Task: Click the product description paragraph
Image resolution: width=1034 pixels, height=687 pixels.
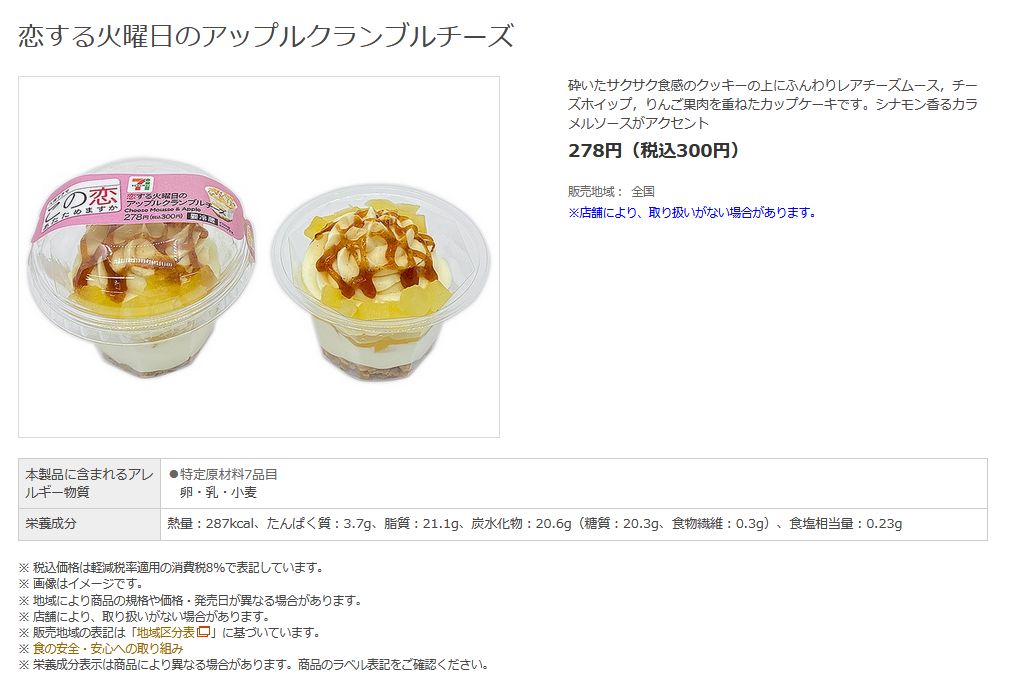Action: [x=773, y=104]
